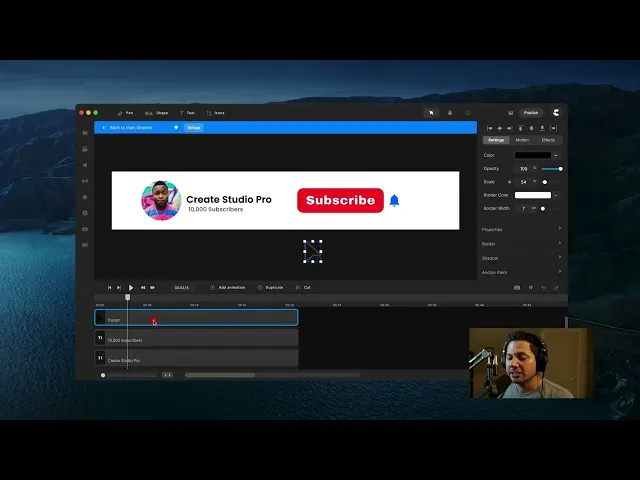Image resolution: width=640 pixels, height=480 pixels.
Task: Toggle the Scale lock icon
Action: tap(509, 182)
